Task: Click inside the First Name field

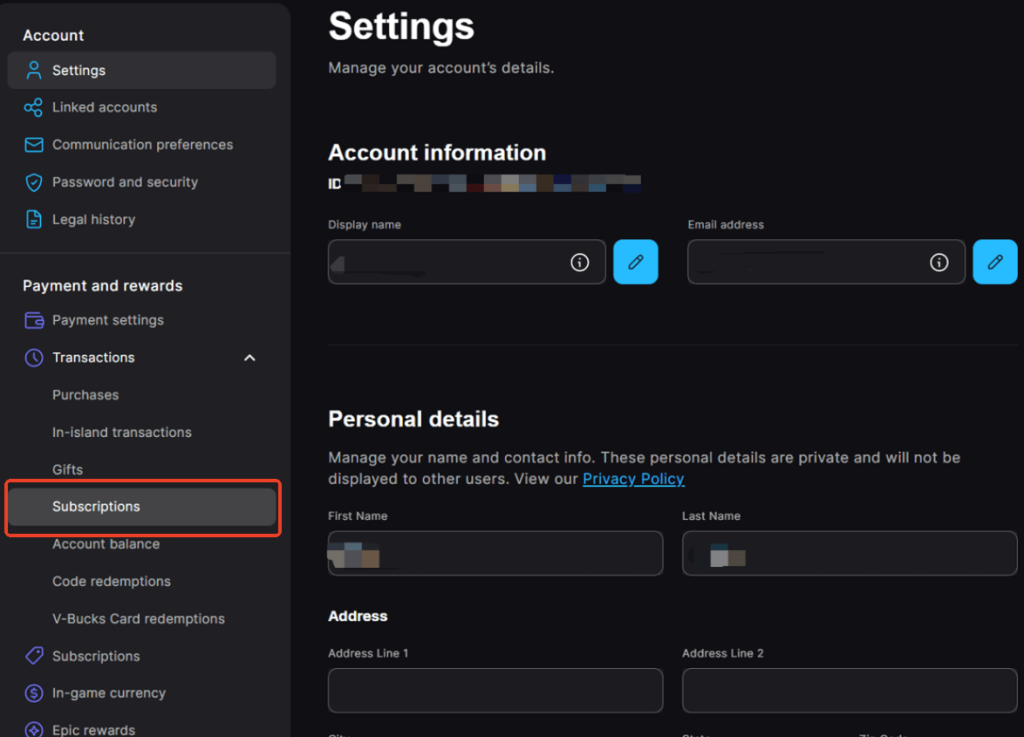Action: (495, 553)
